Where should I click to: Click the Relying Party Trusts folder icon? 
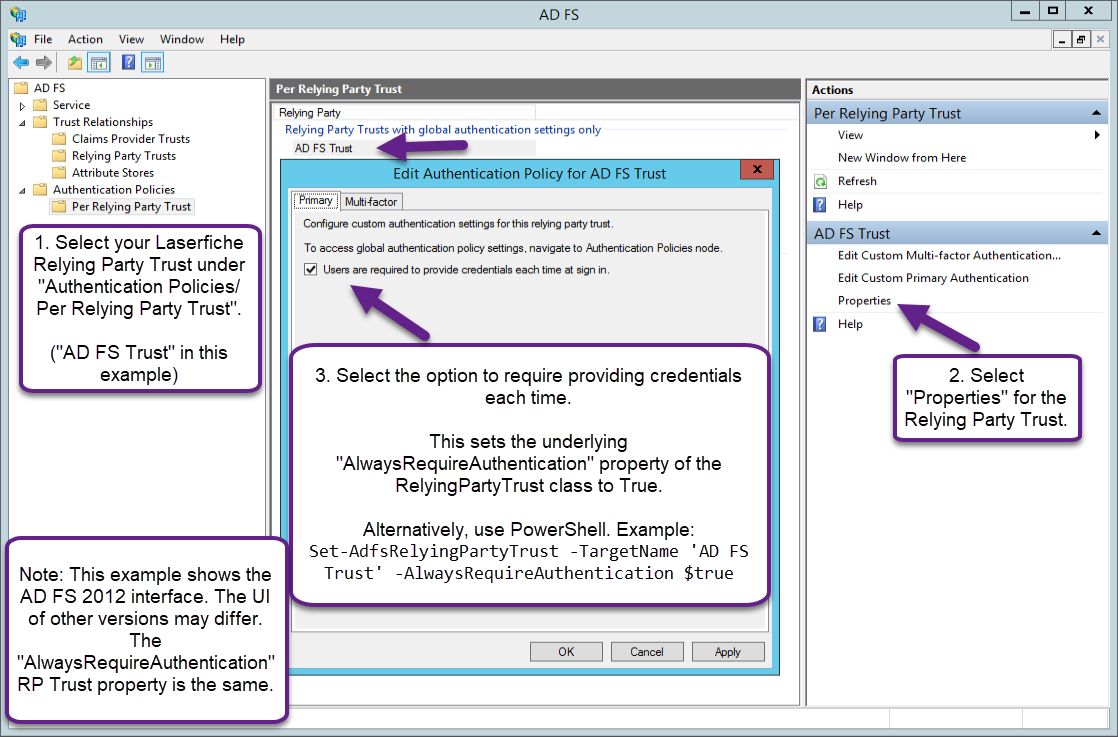click(x=59, y=156)
